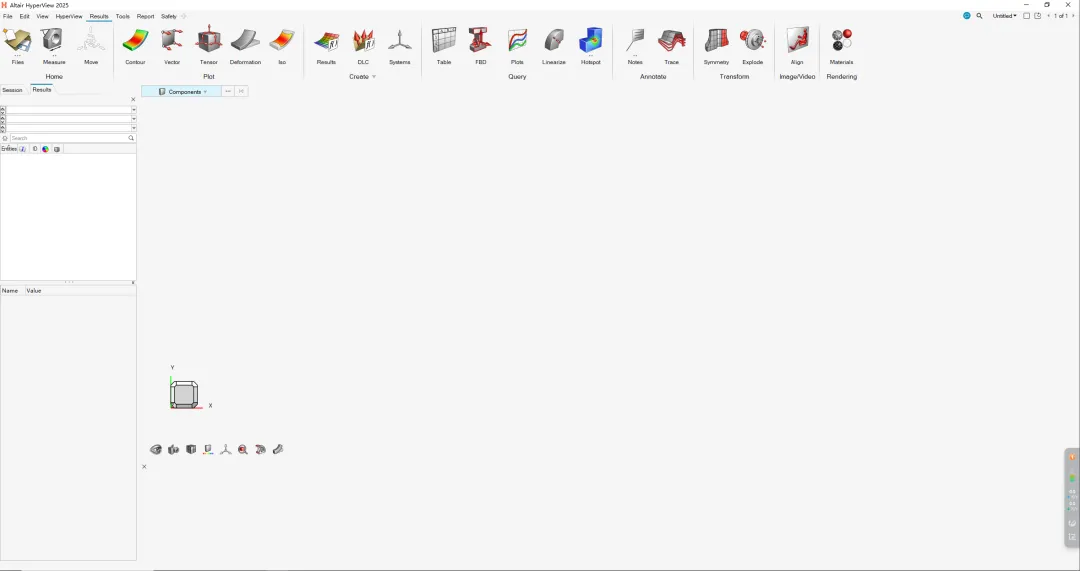Click the red magnifier find icon
Image resolution: width=1080 pixels, height=571 pixels.
pos(242,450)
